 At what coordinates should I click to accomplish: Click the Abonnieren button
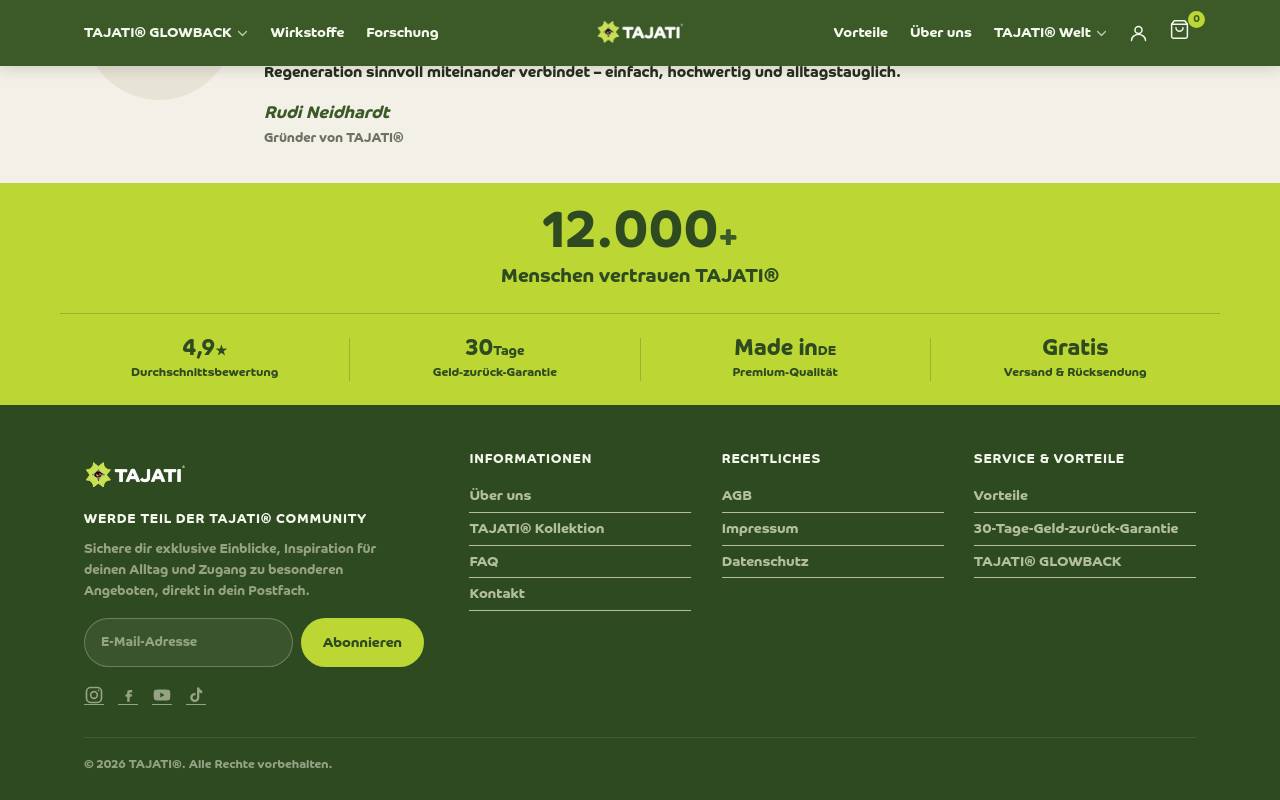point(362,642)
